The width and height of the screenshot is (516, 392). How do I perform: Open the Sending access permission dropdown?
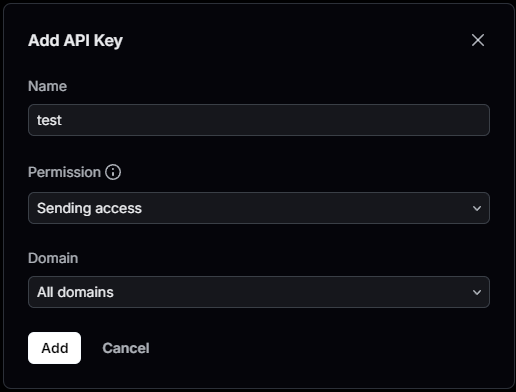[259, 208]
